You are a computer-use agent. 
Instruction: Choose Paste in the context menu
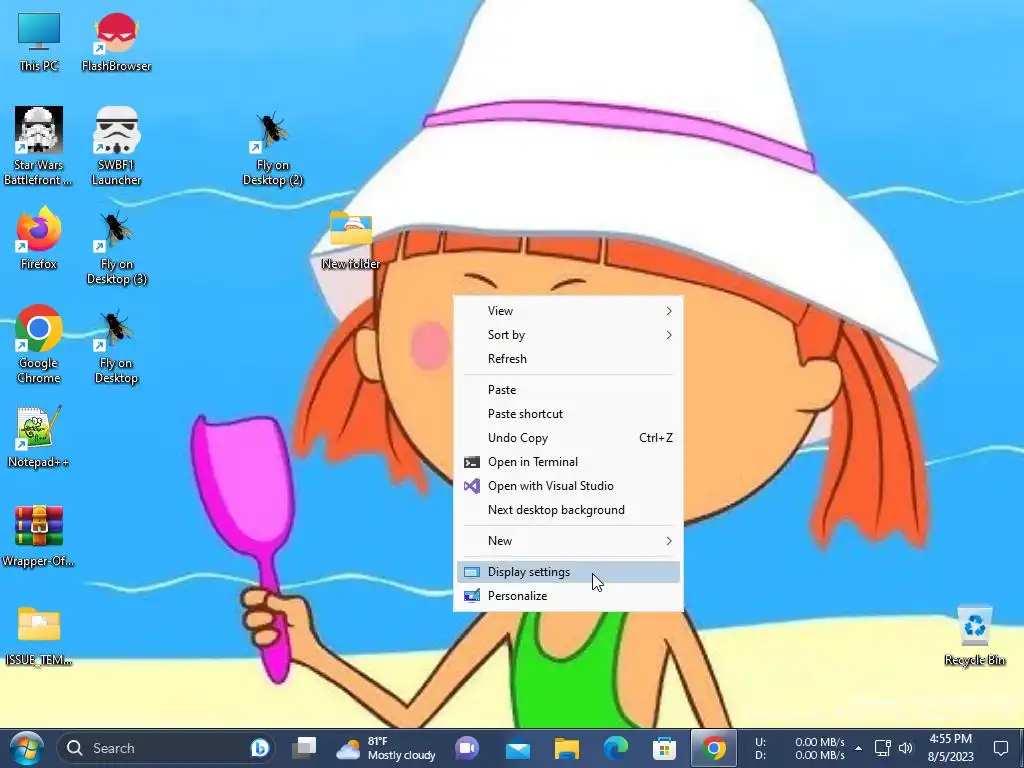[x=568, y=390]
